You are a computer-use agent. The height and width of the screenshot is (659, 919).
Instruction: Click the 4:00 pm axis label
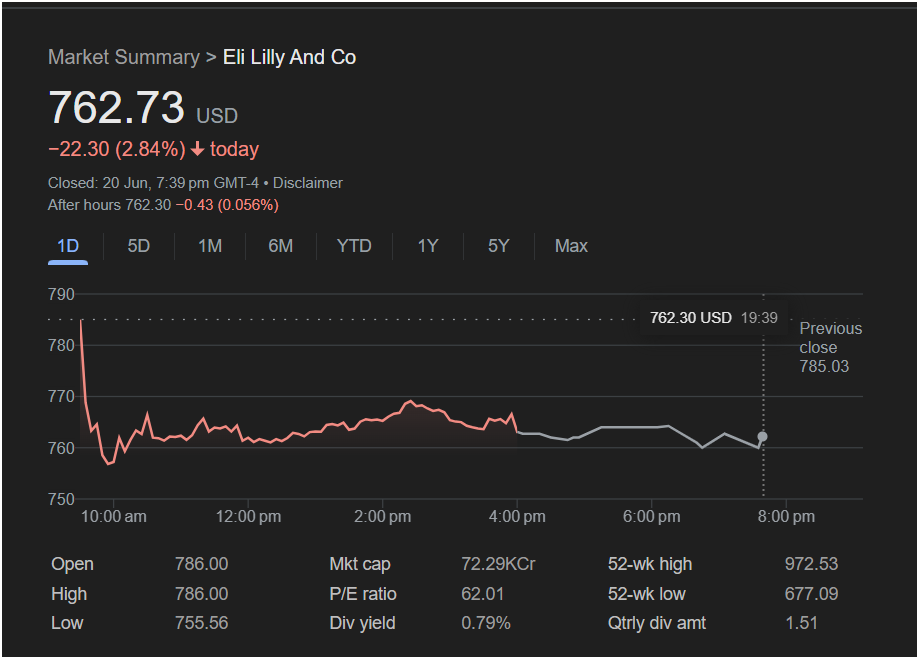click(x=517, y=517)
